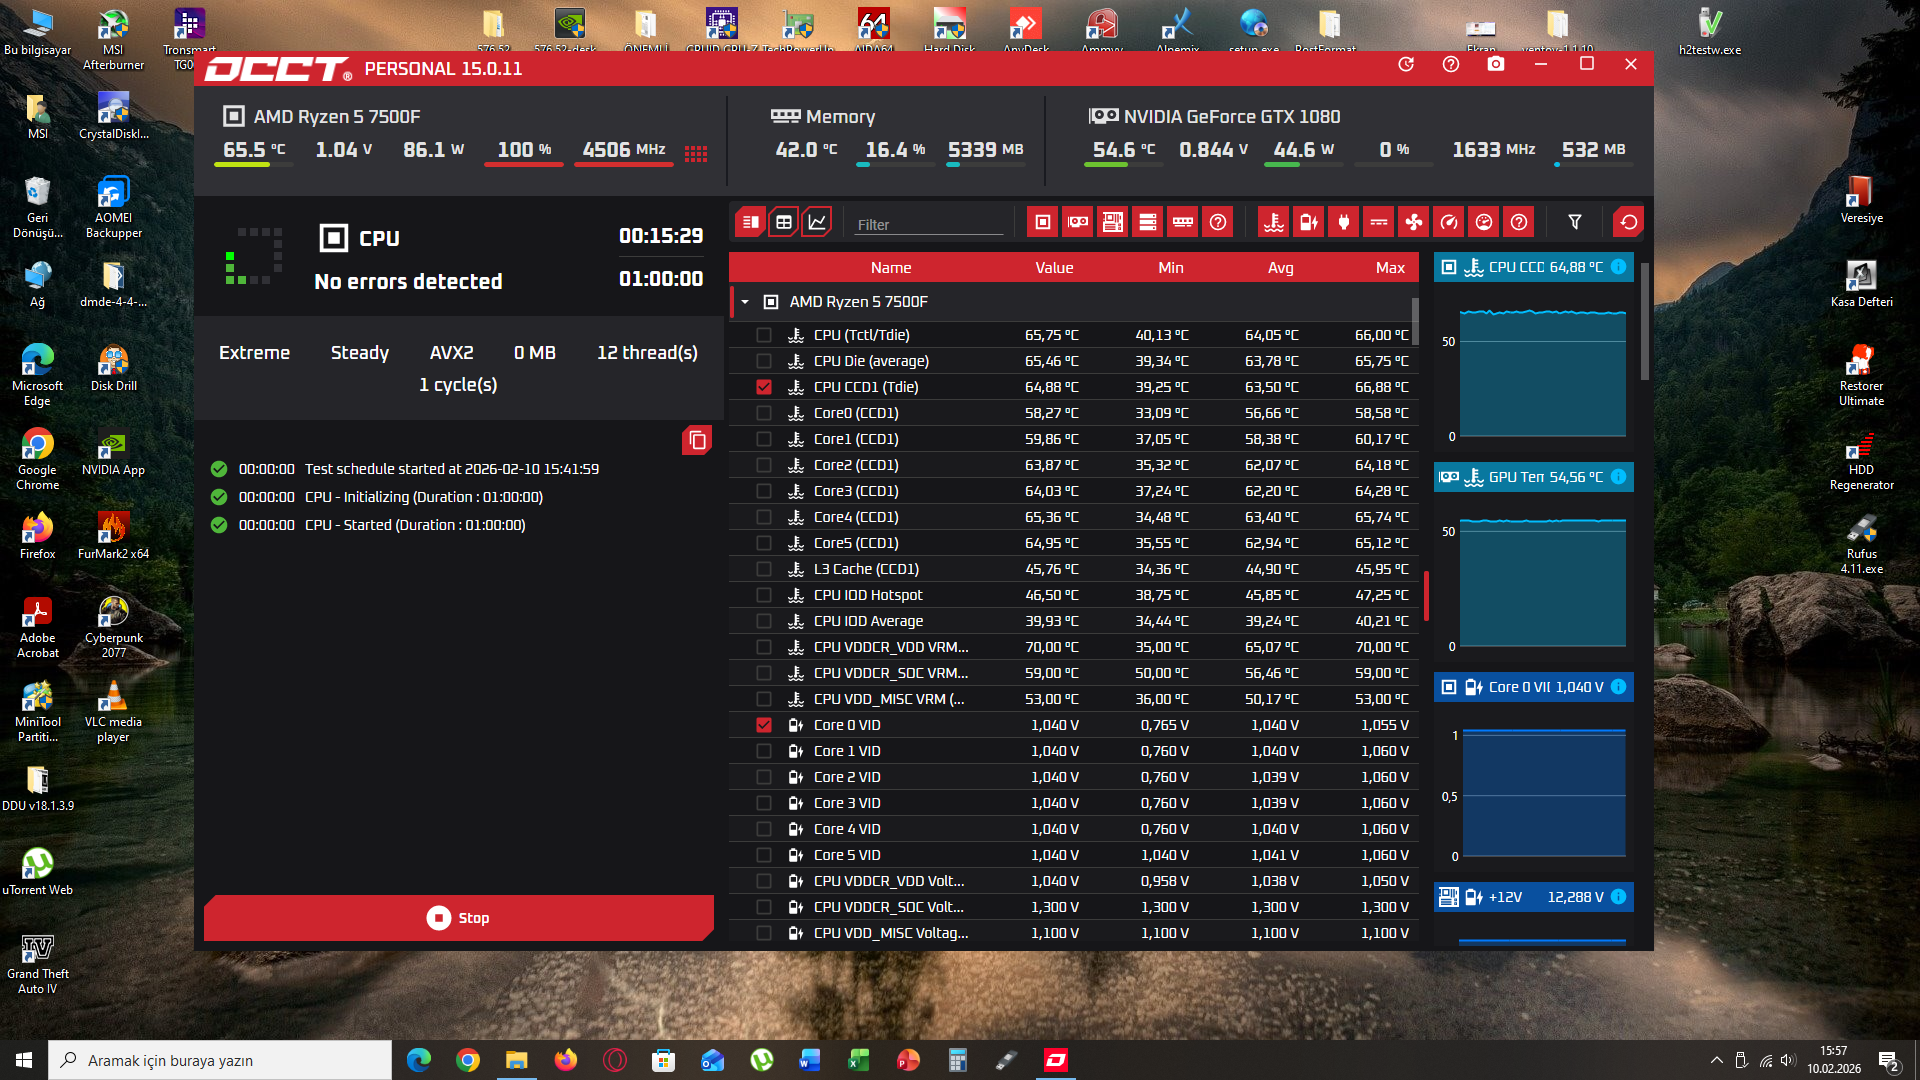Screen dimensions: 1920x1080
Task: Open the notification center in the system tray
Action: pyautogui.click(x=1888, y=1061)
